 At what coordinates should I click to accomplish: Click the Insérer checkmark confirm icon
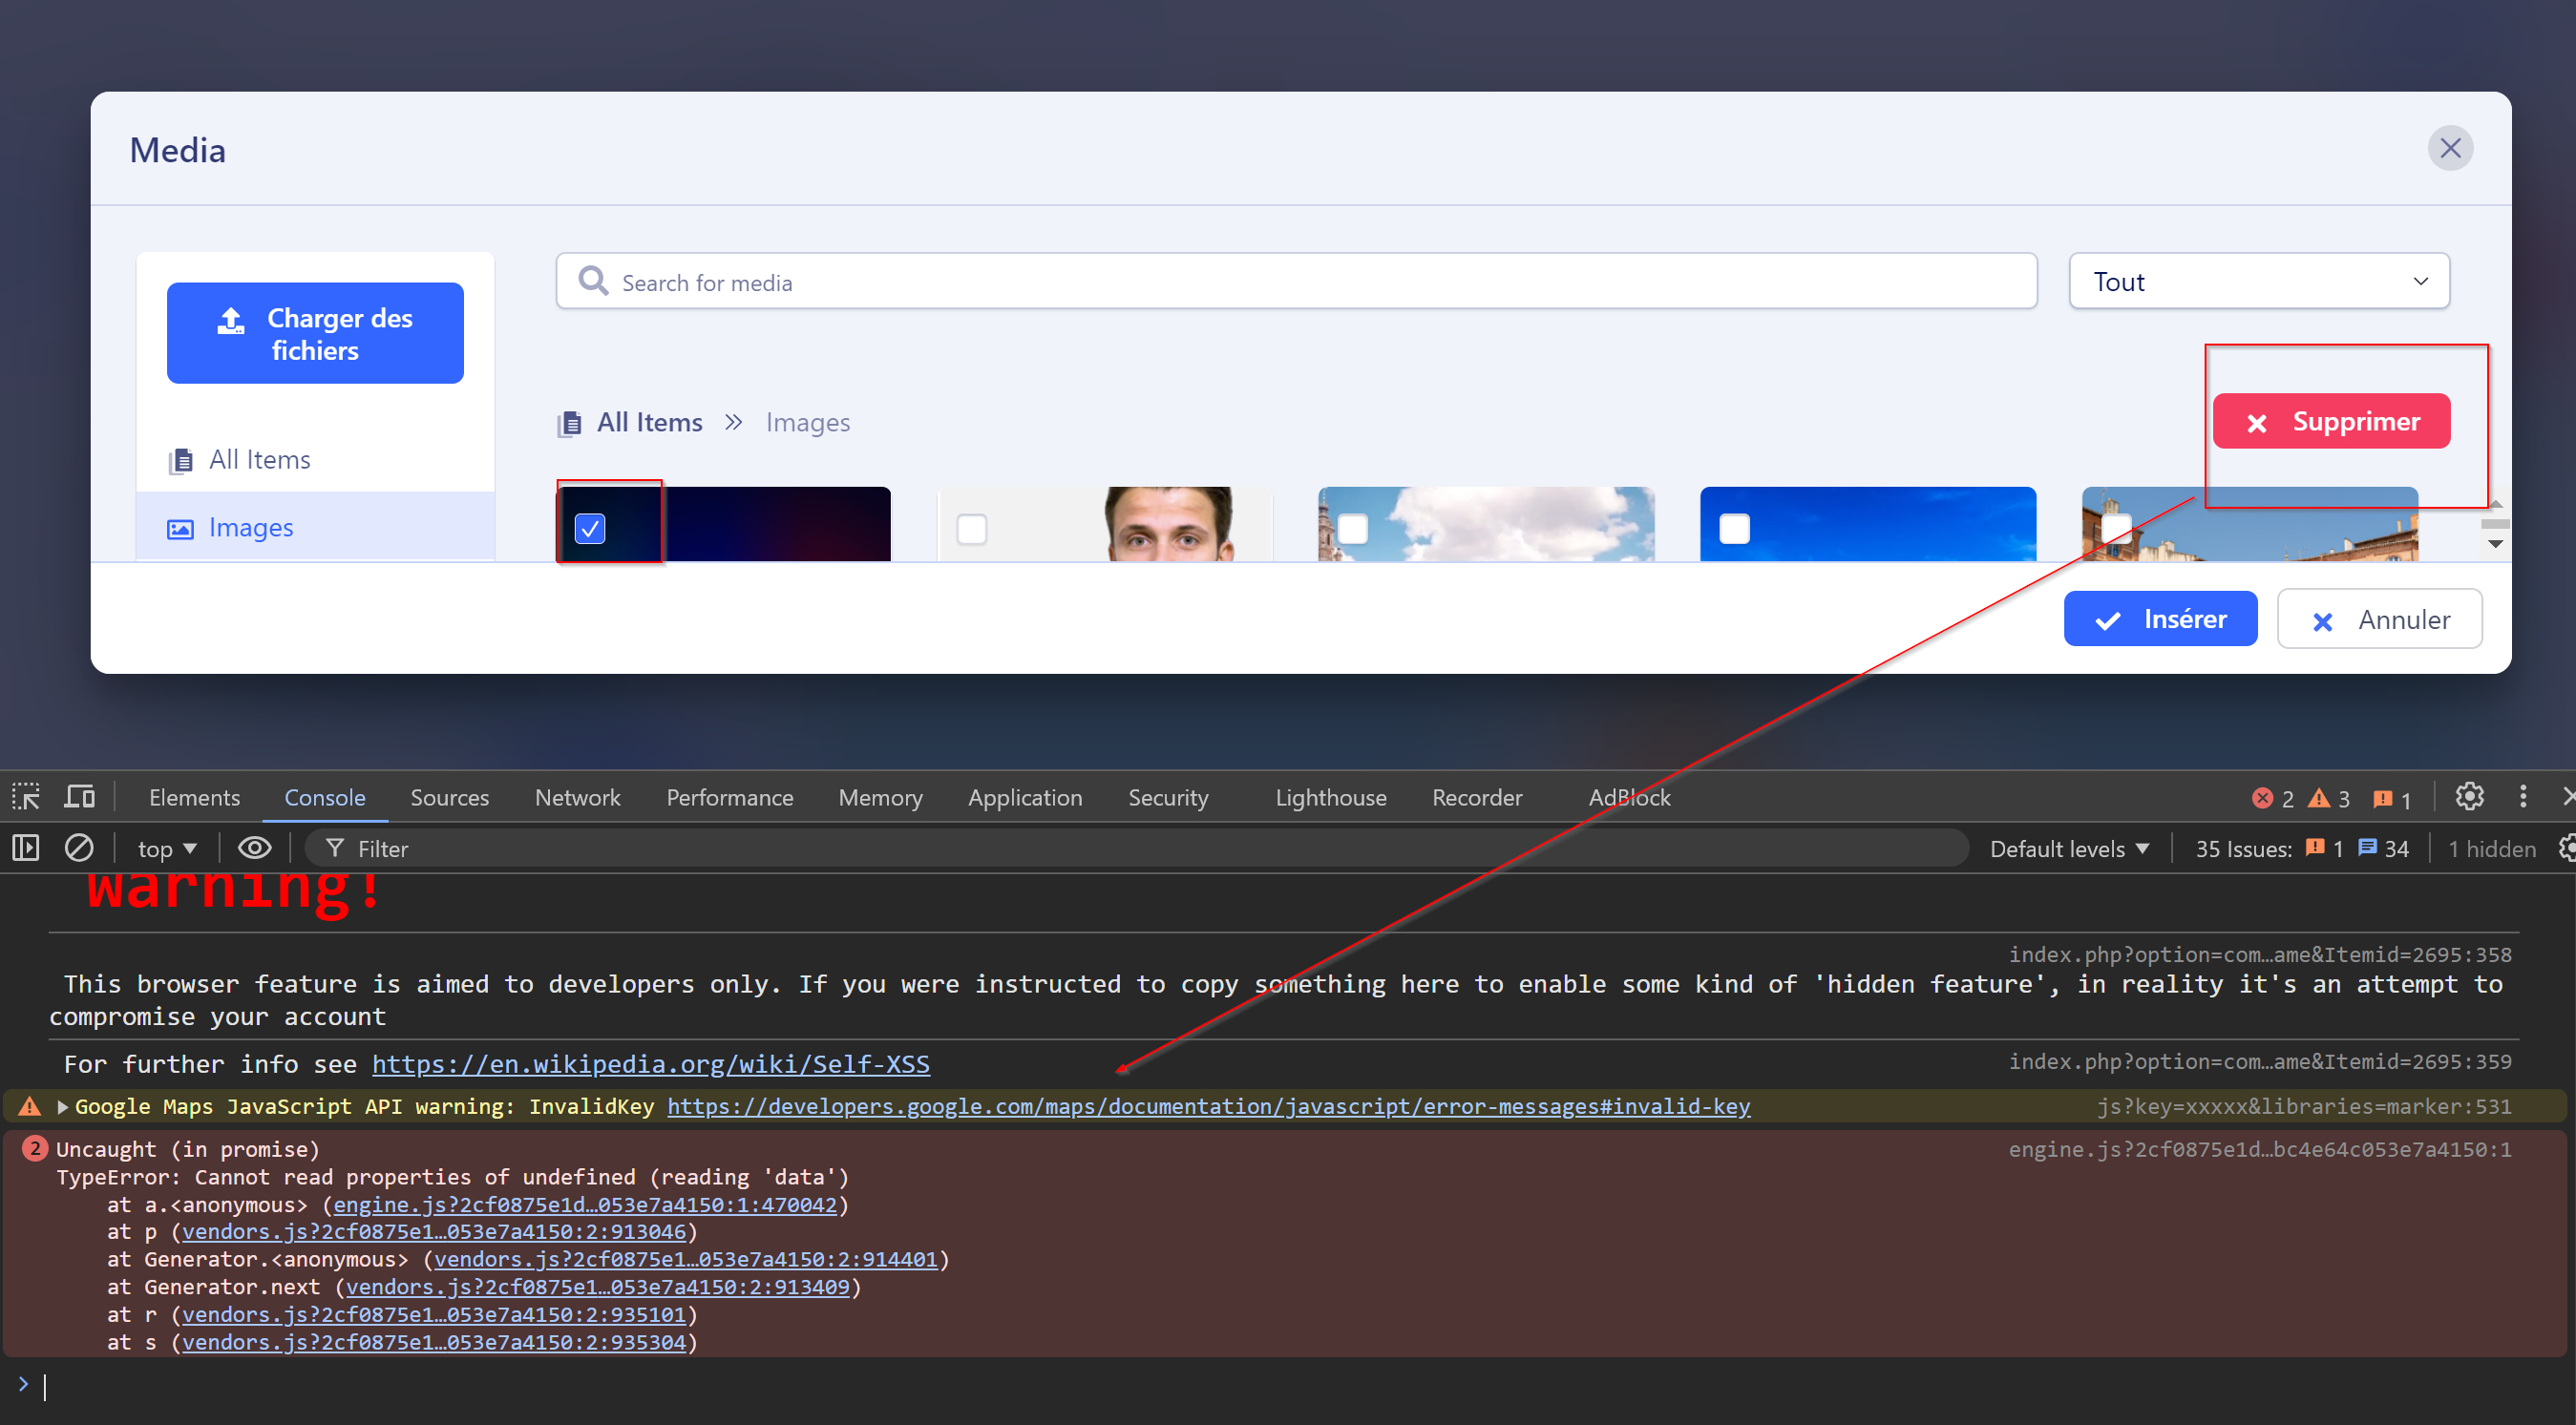click(2107, 618)
